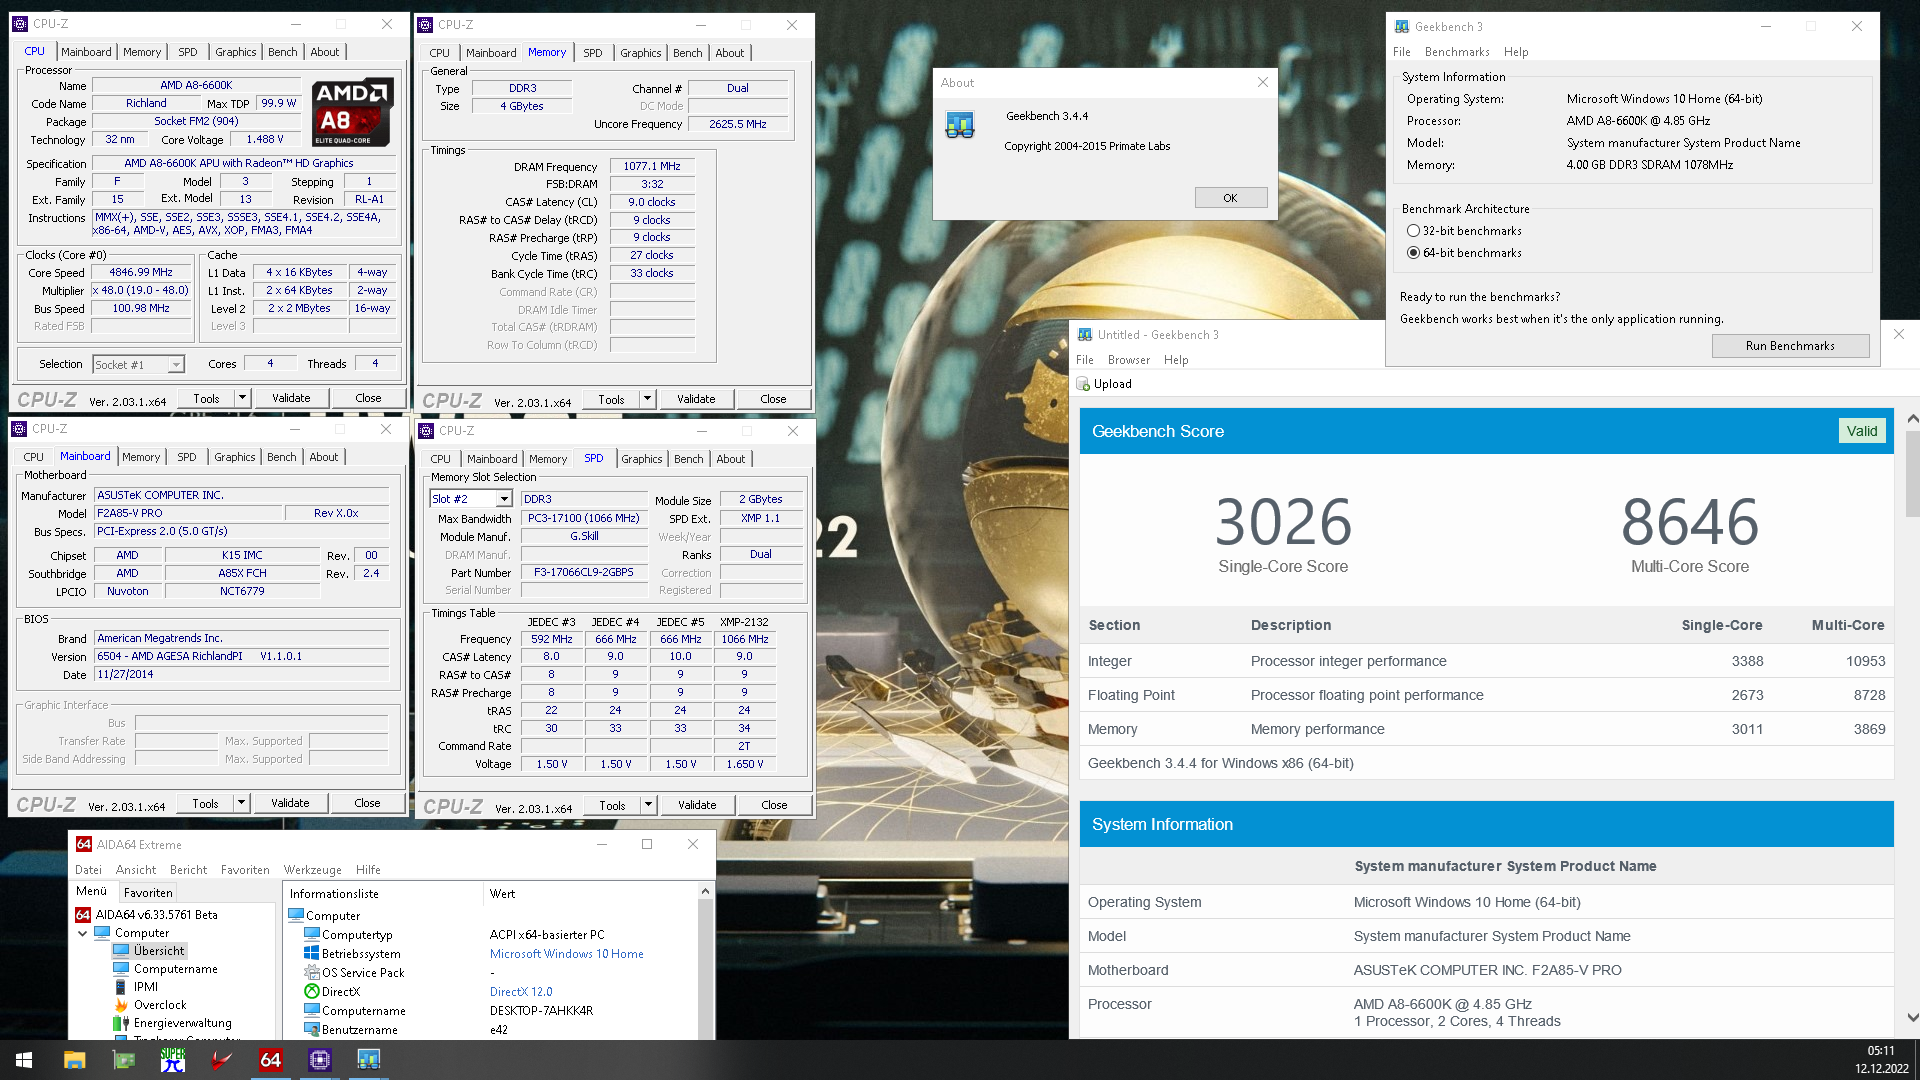Screen dimensions: 1920x1080
Task: Open the Bericht menu in AIDA64
Action: coord(188,870)
